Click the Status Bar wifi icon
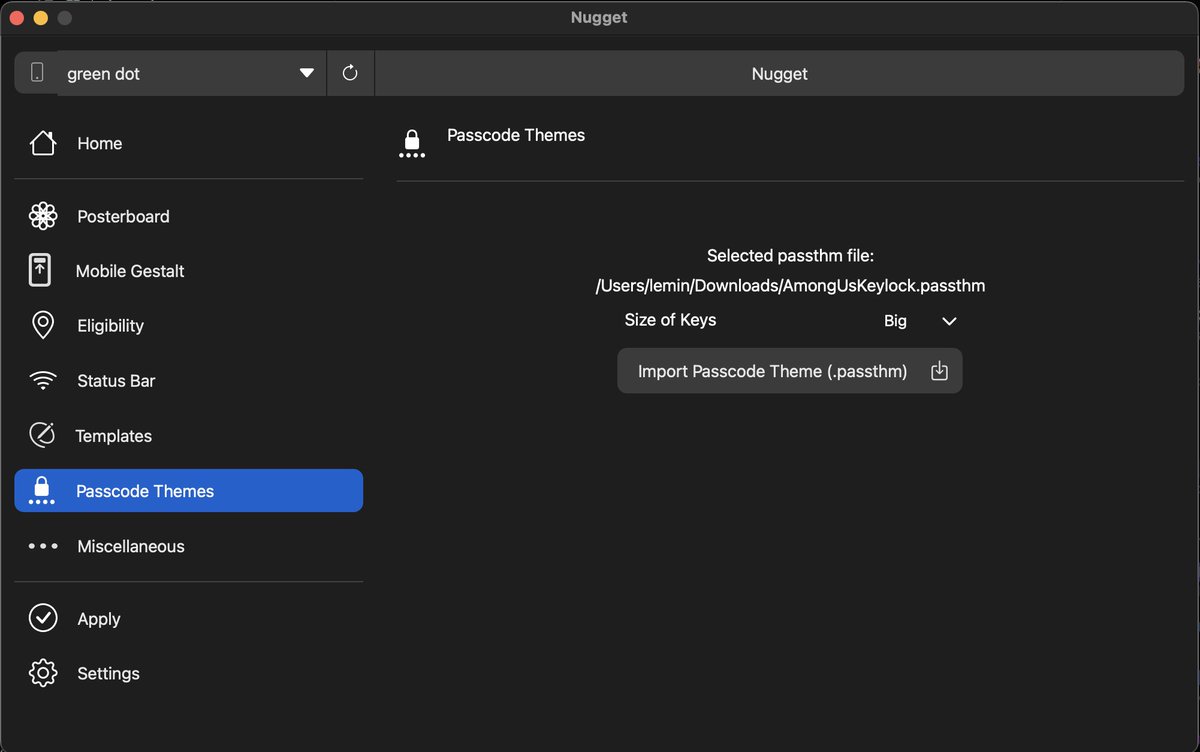This screenshot has height=752, width=1200. point(43,381)
